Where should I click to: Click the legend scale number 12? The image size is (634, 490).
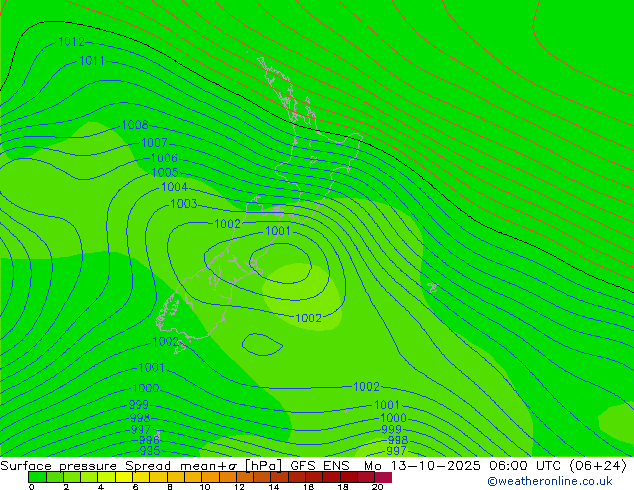(239, 487)
